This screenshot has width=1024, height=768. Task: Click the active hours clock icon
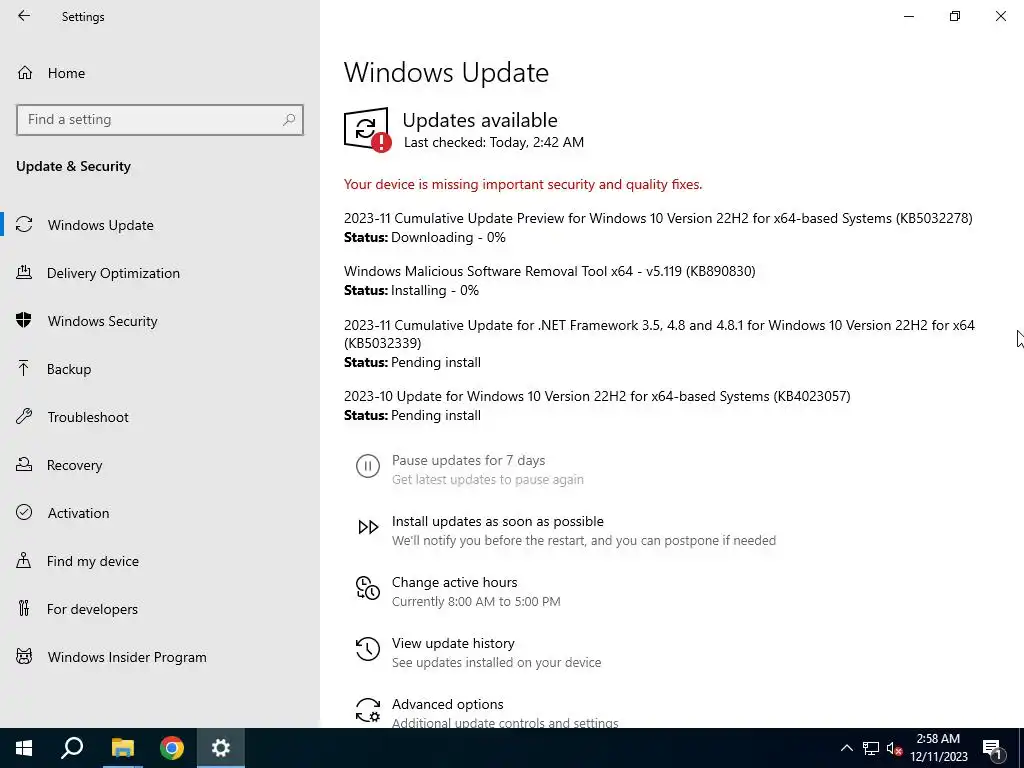pyautogui.click(x=368, y=588)
